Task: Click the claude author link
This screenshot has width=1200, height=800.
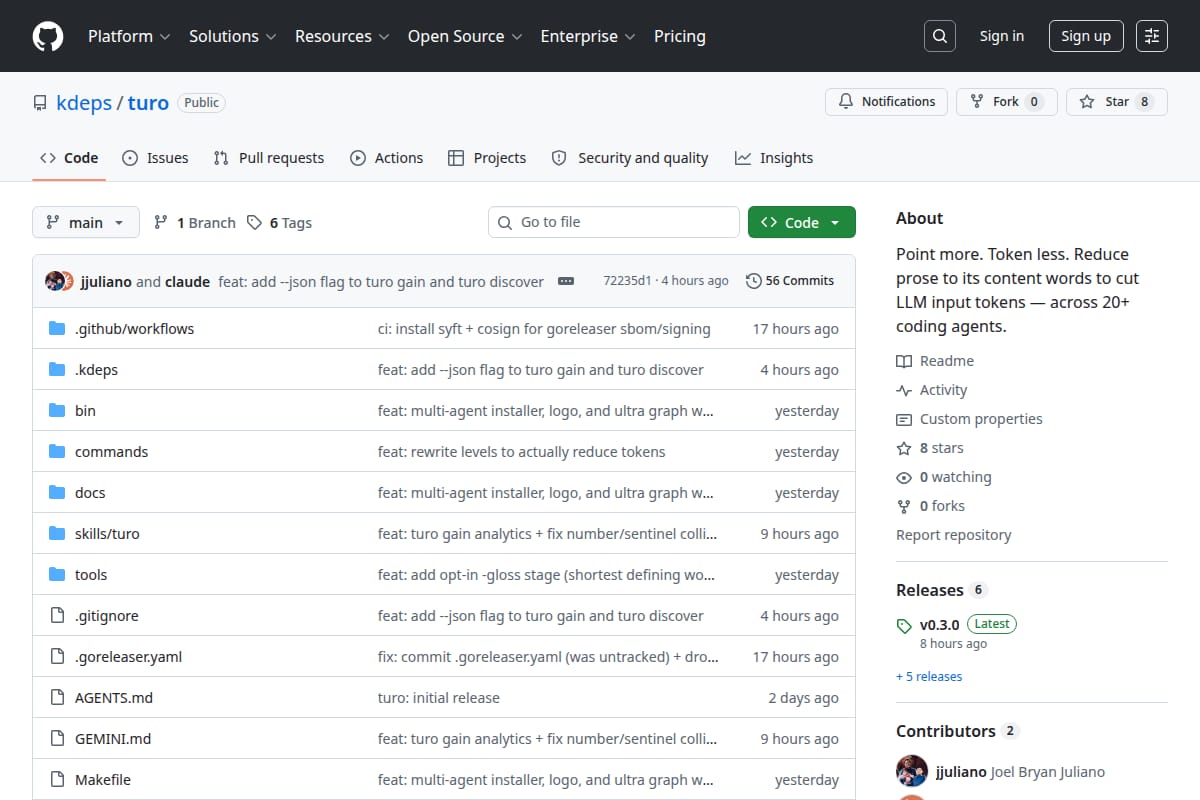Action: (x=187, y=282)
